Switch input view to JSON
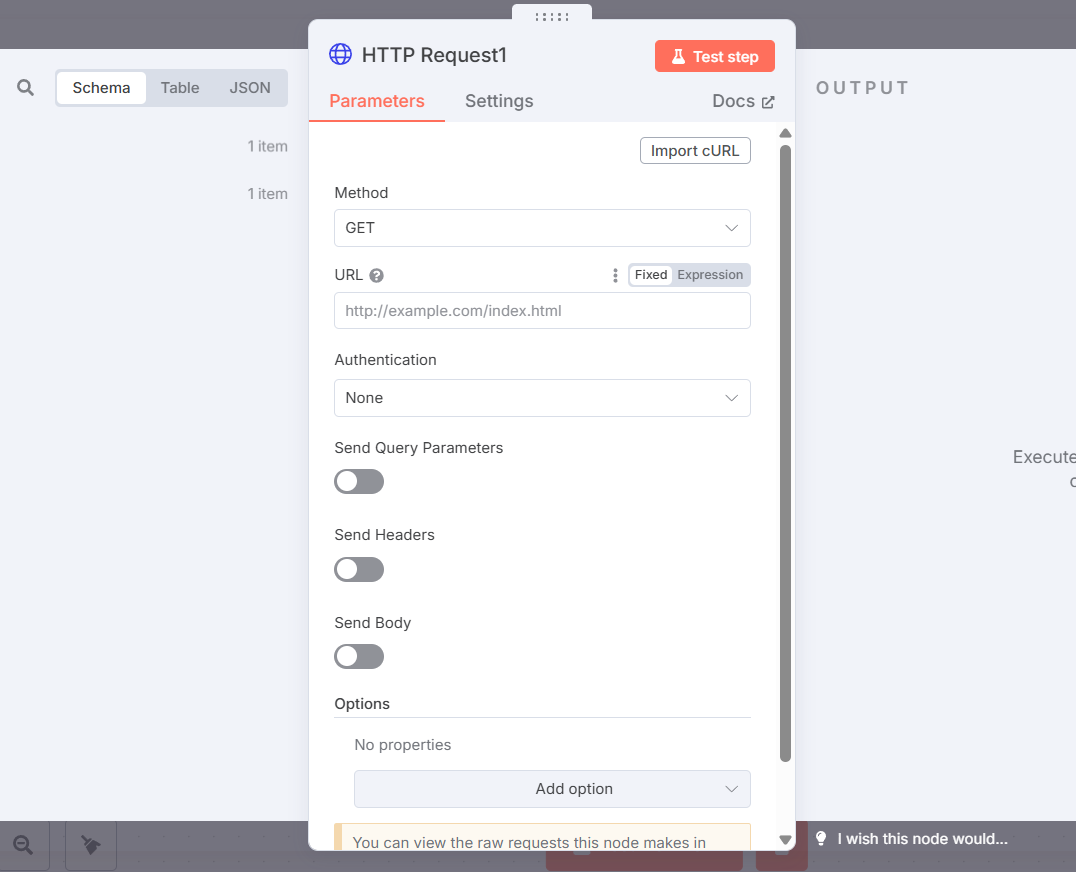 coord(250,88)
